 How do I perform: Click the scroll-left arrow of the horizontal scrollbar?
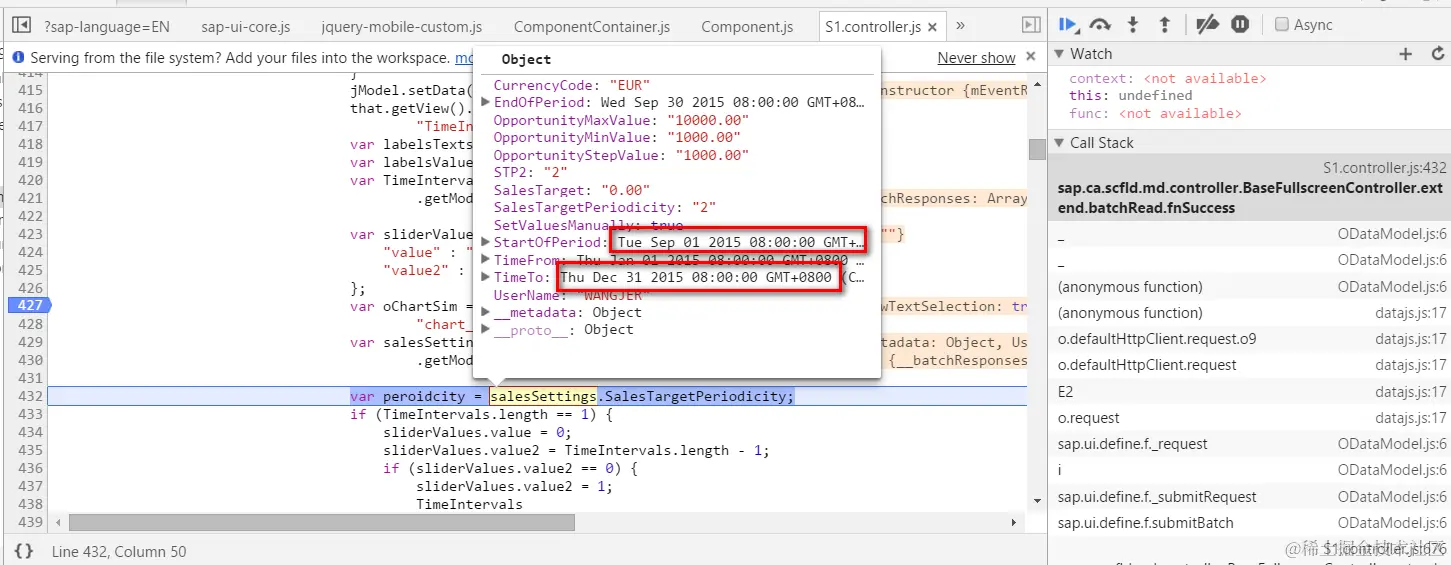(57, 523)
